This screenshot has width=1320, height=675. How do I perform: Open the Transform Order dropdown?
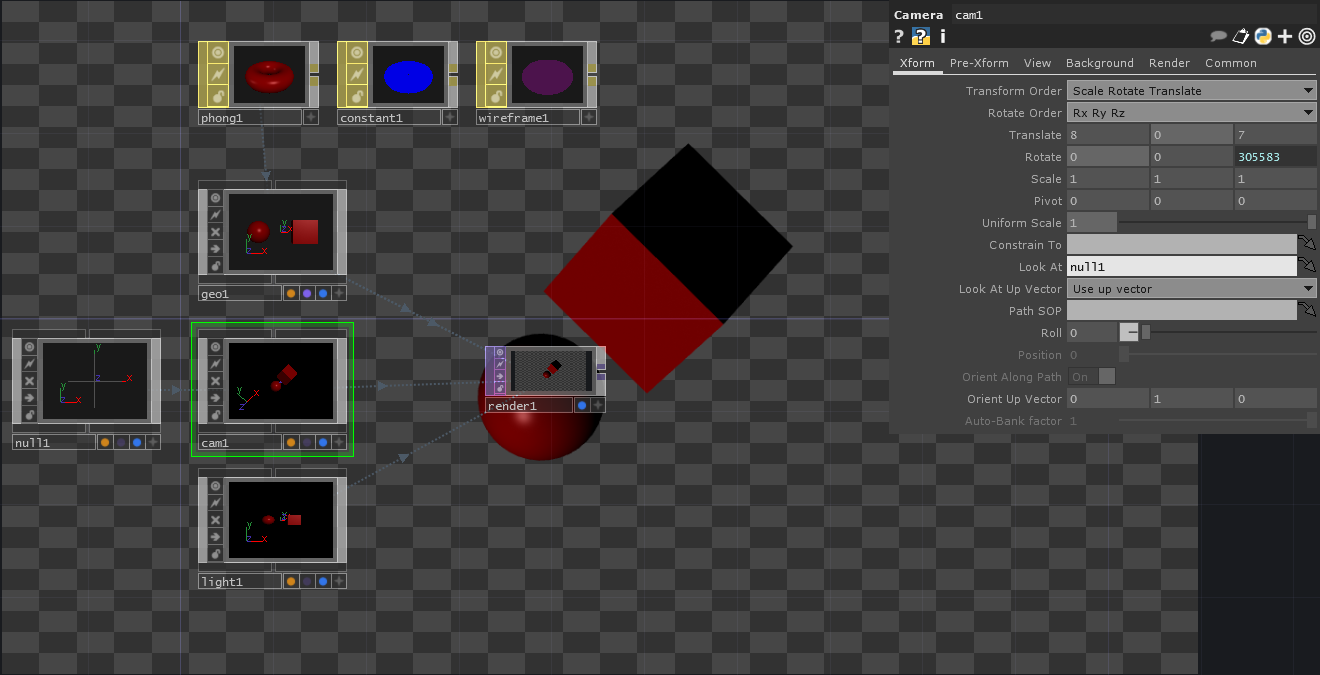click(x=1192, y=91)
